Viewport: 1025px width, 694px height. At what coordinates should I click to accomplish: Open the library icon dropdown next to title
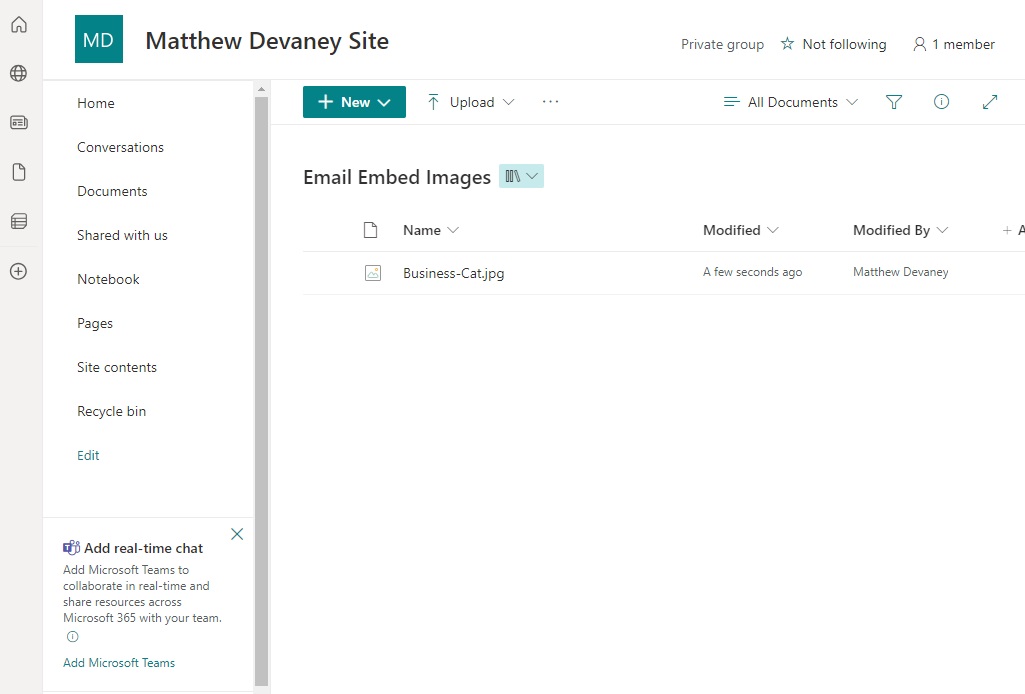click(x=521, y=176)
